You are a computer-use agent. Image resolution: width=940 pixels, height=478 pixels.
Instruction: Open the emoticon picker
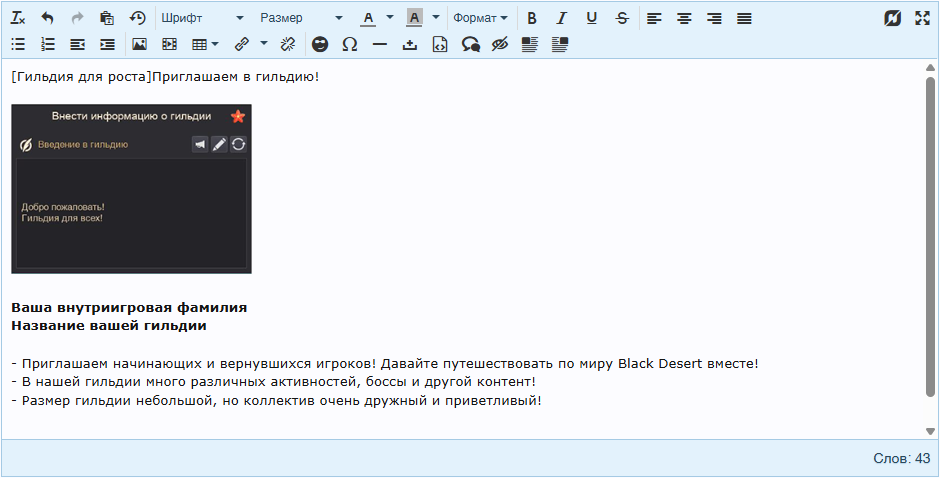[x=320, y=44]
